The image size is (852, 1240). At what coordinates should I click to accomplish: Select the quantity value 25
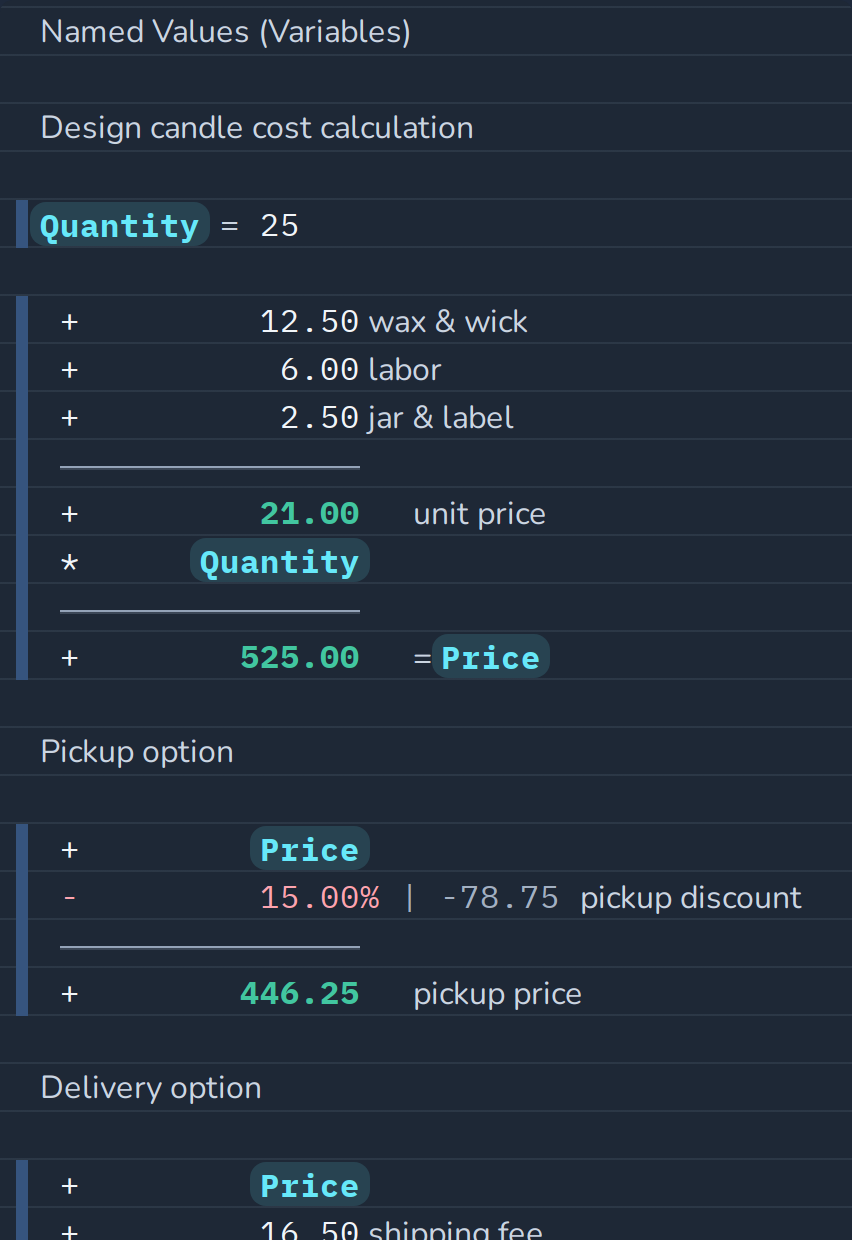[x=280, y=226]
